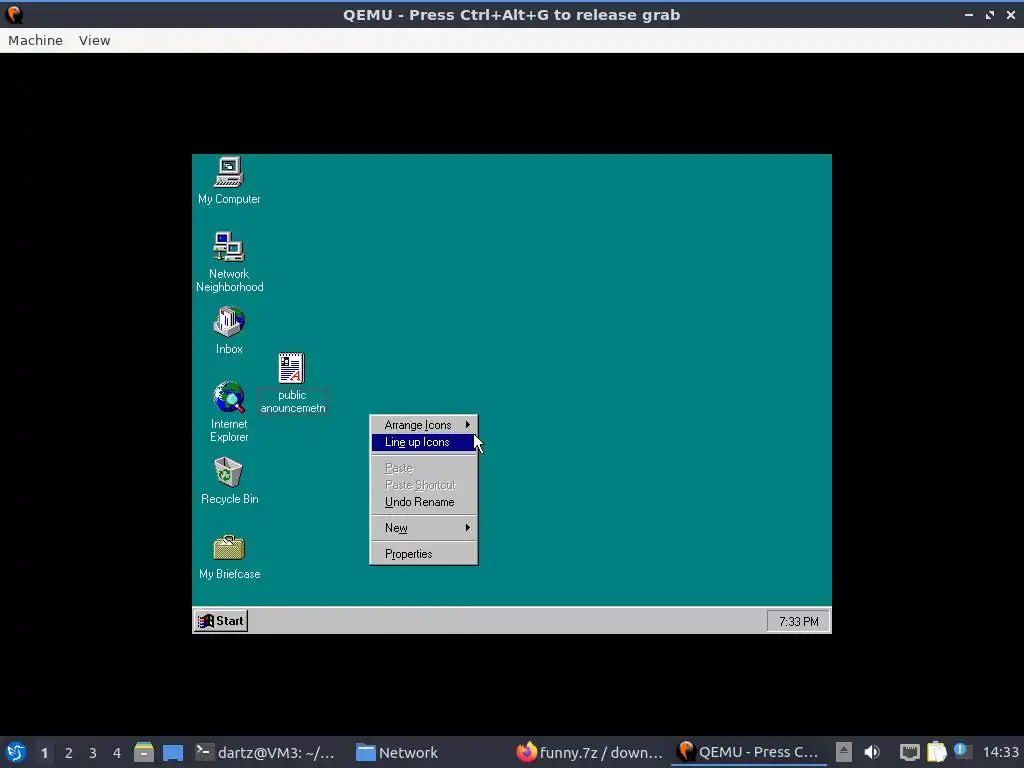The height and width of the screenshot is (768, 1024).
Task: Click the show desktop panel icon
Action: (x=173, y=752)
